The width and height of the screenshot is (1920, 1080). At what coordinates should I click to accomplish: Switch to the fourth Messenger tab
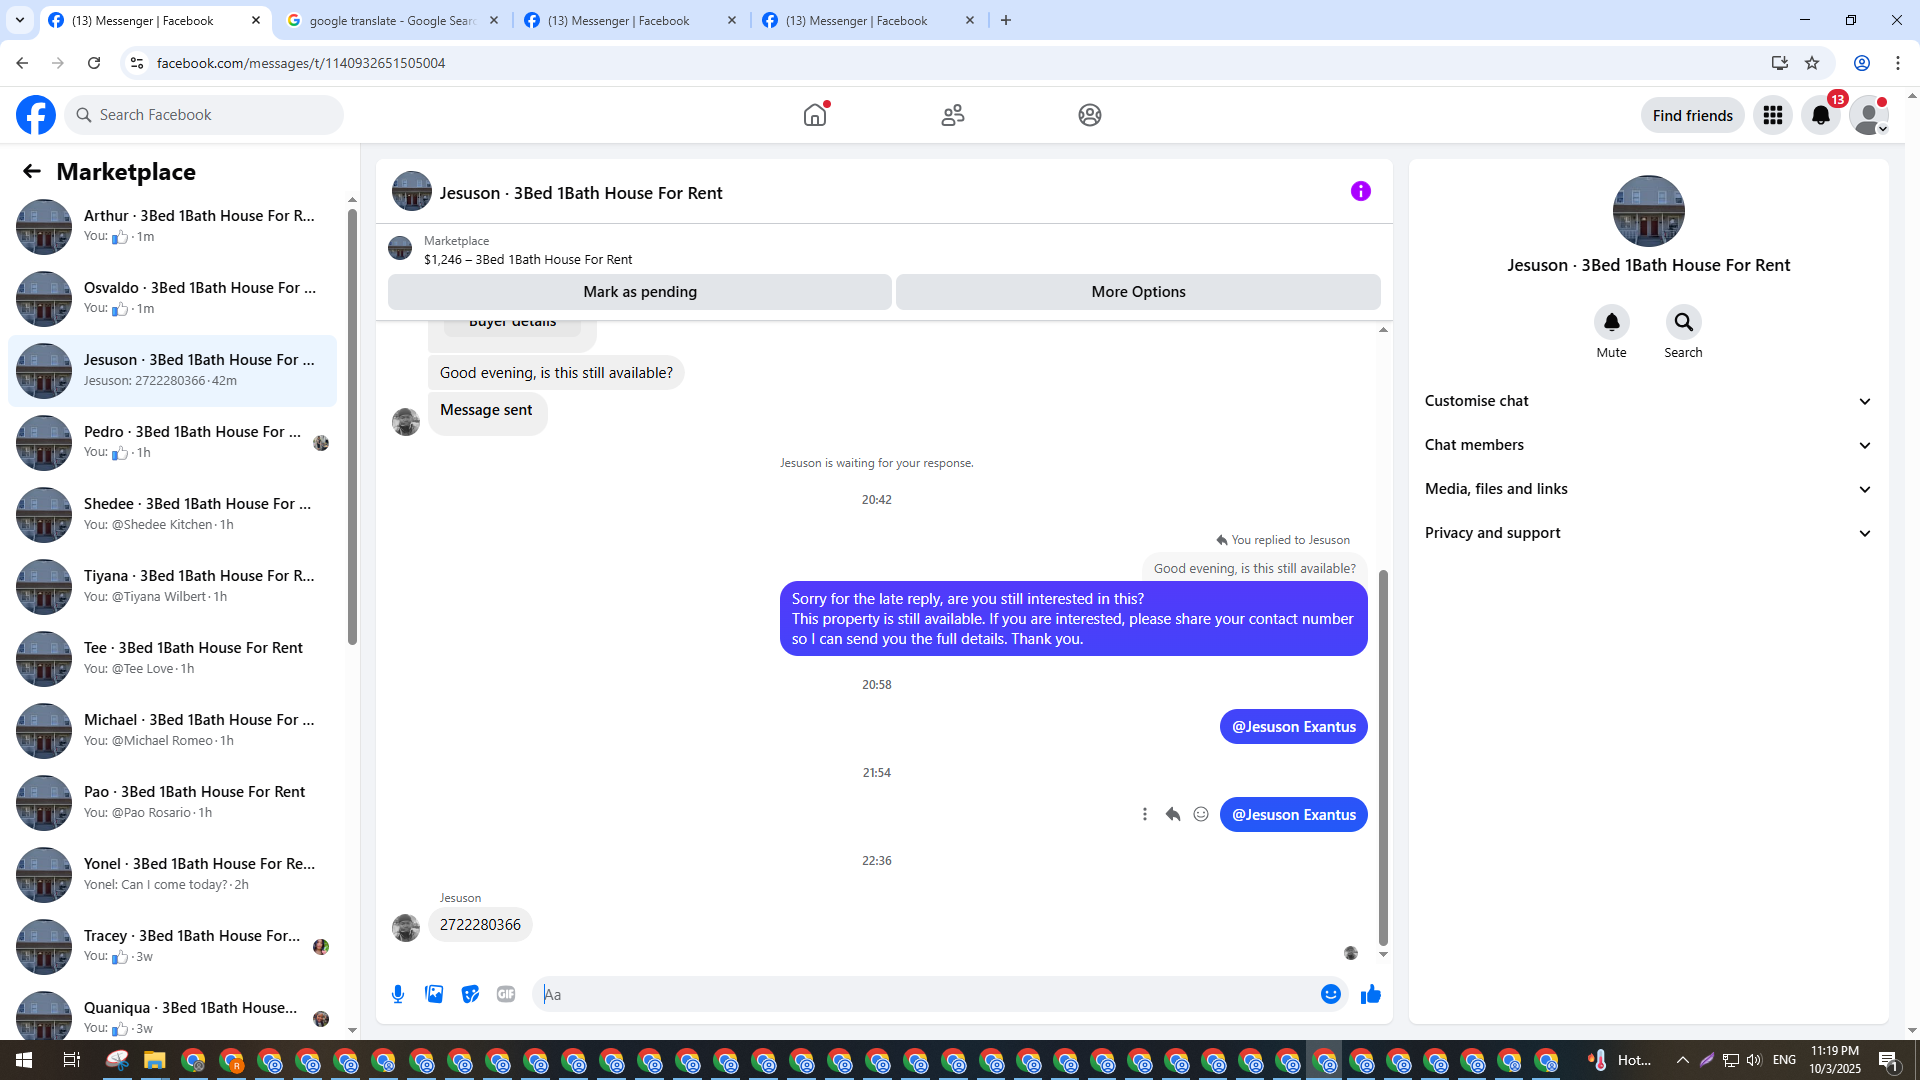(868, 20)
